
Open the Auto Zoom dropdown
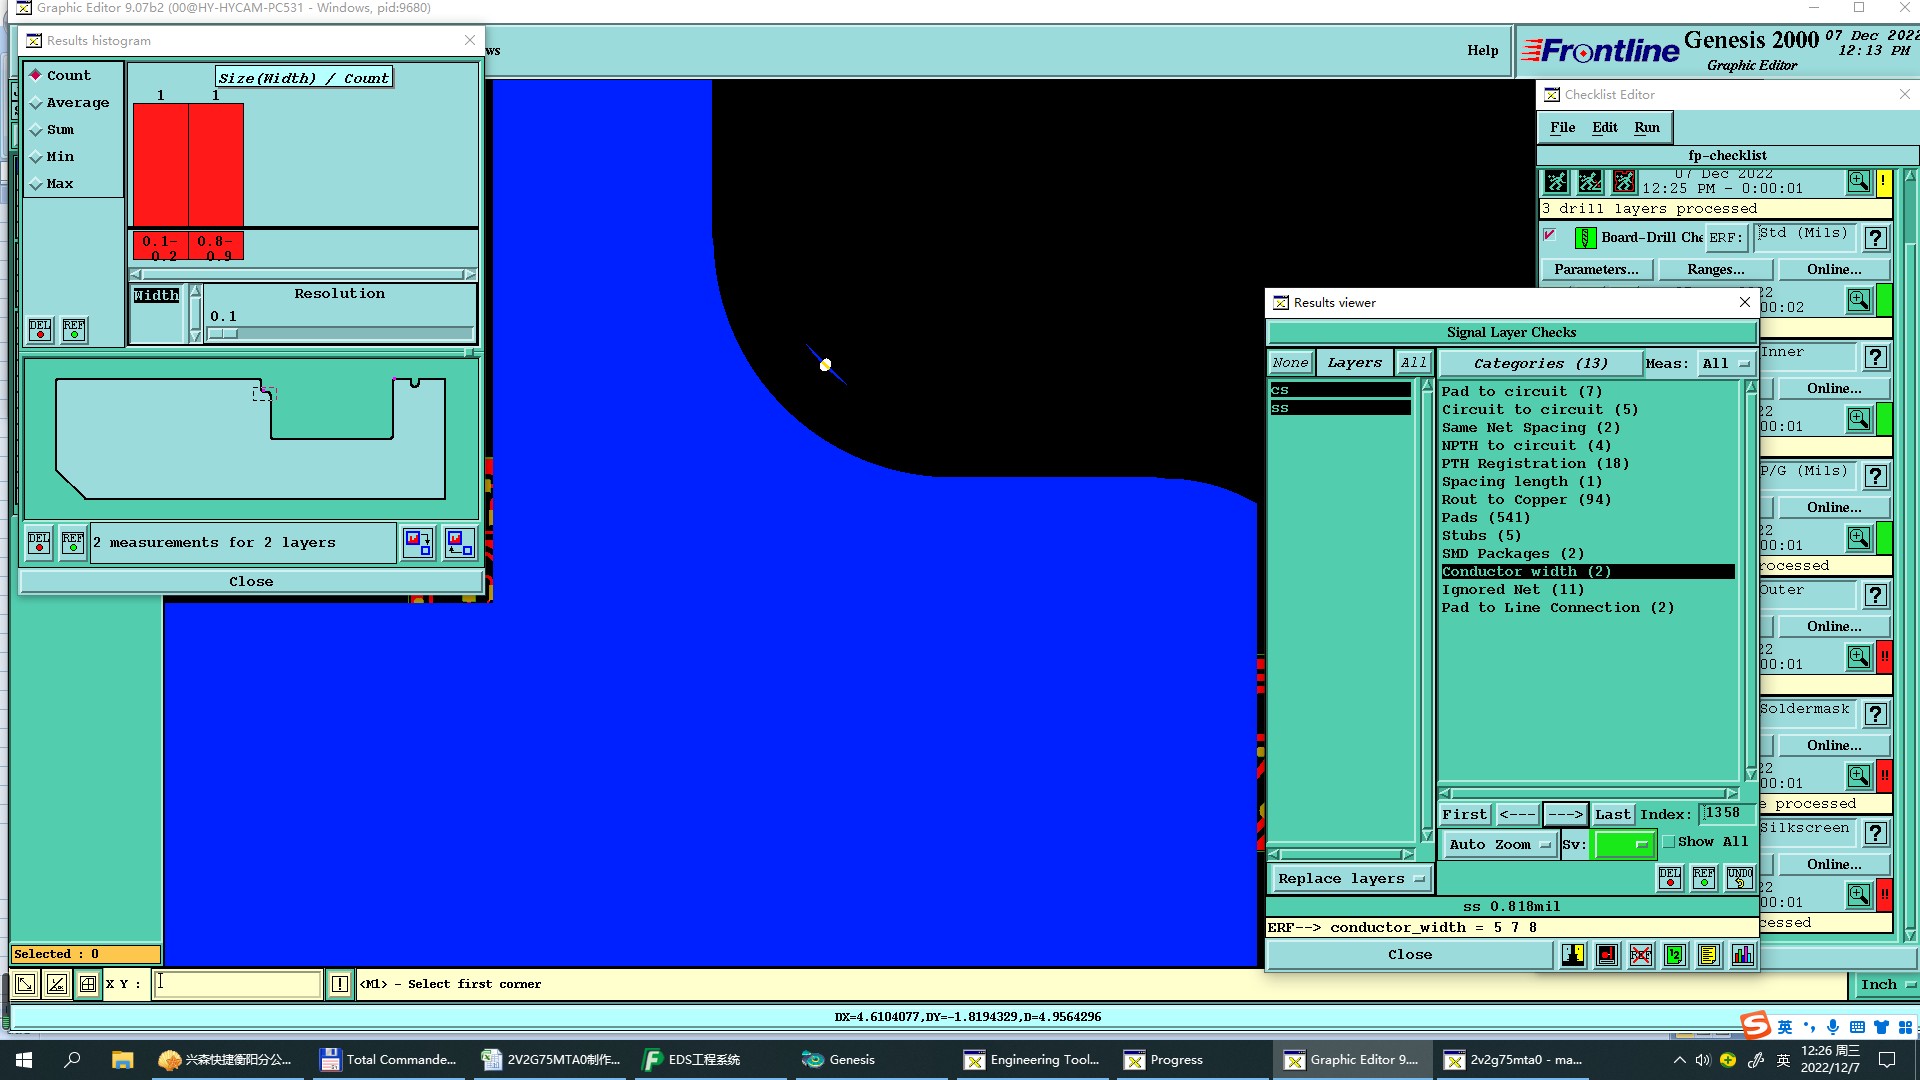(1500, 845)
